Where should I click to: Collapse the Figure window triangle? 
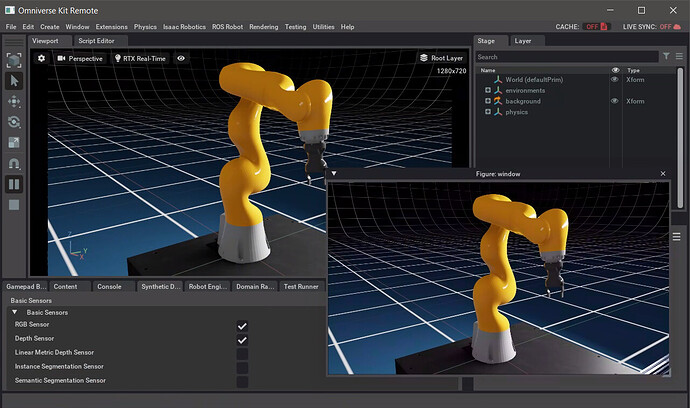pos(334,173)
